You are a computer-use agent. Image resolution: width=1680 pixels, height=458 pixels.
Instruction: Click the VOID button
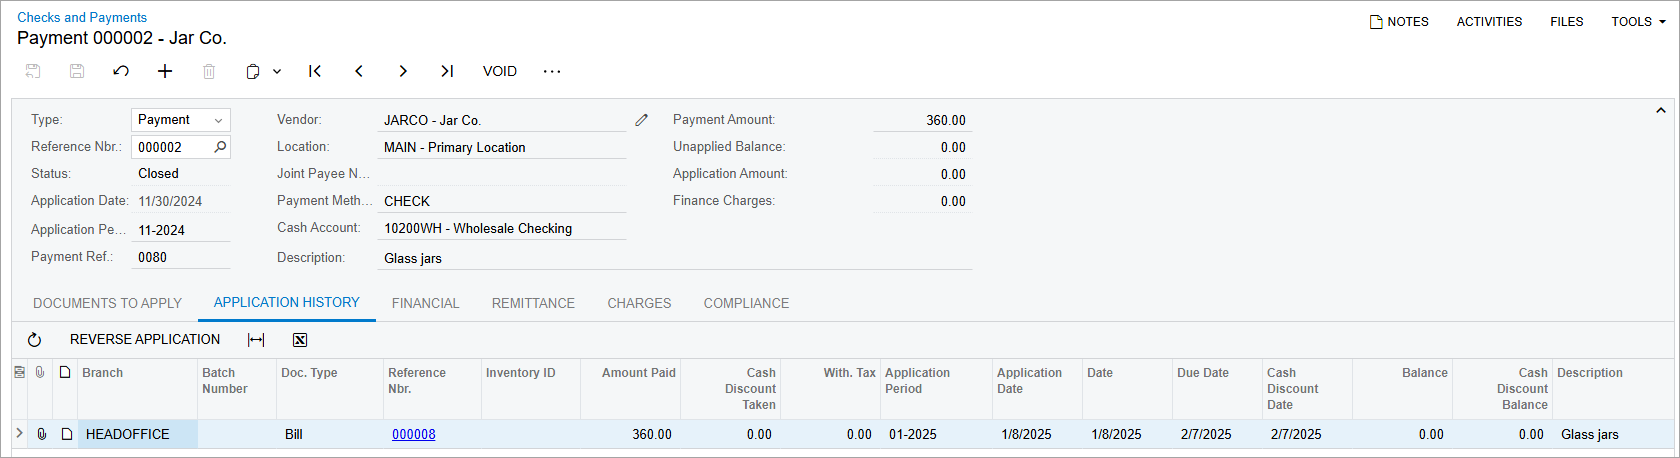[500, 71]
